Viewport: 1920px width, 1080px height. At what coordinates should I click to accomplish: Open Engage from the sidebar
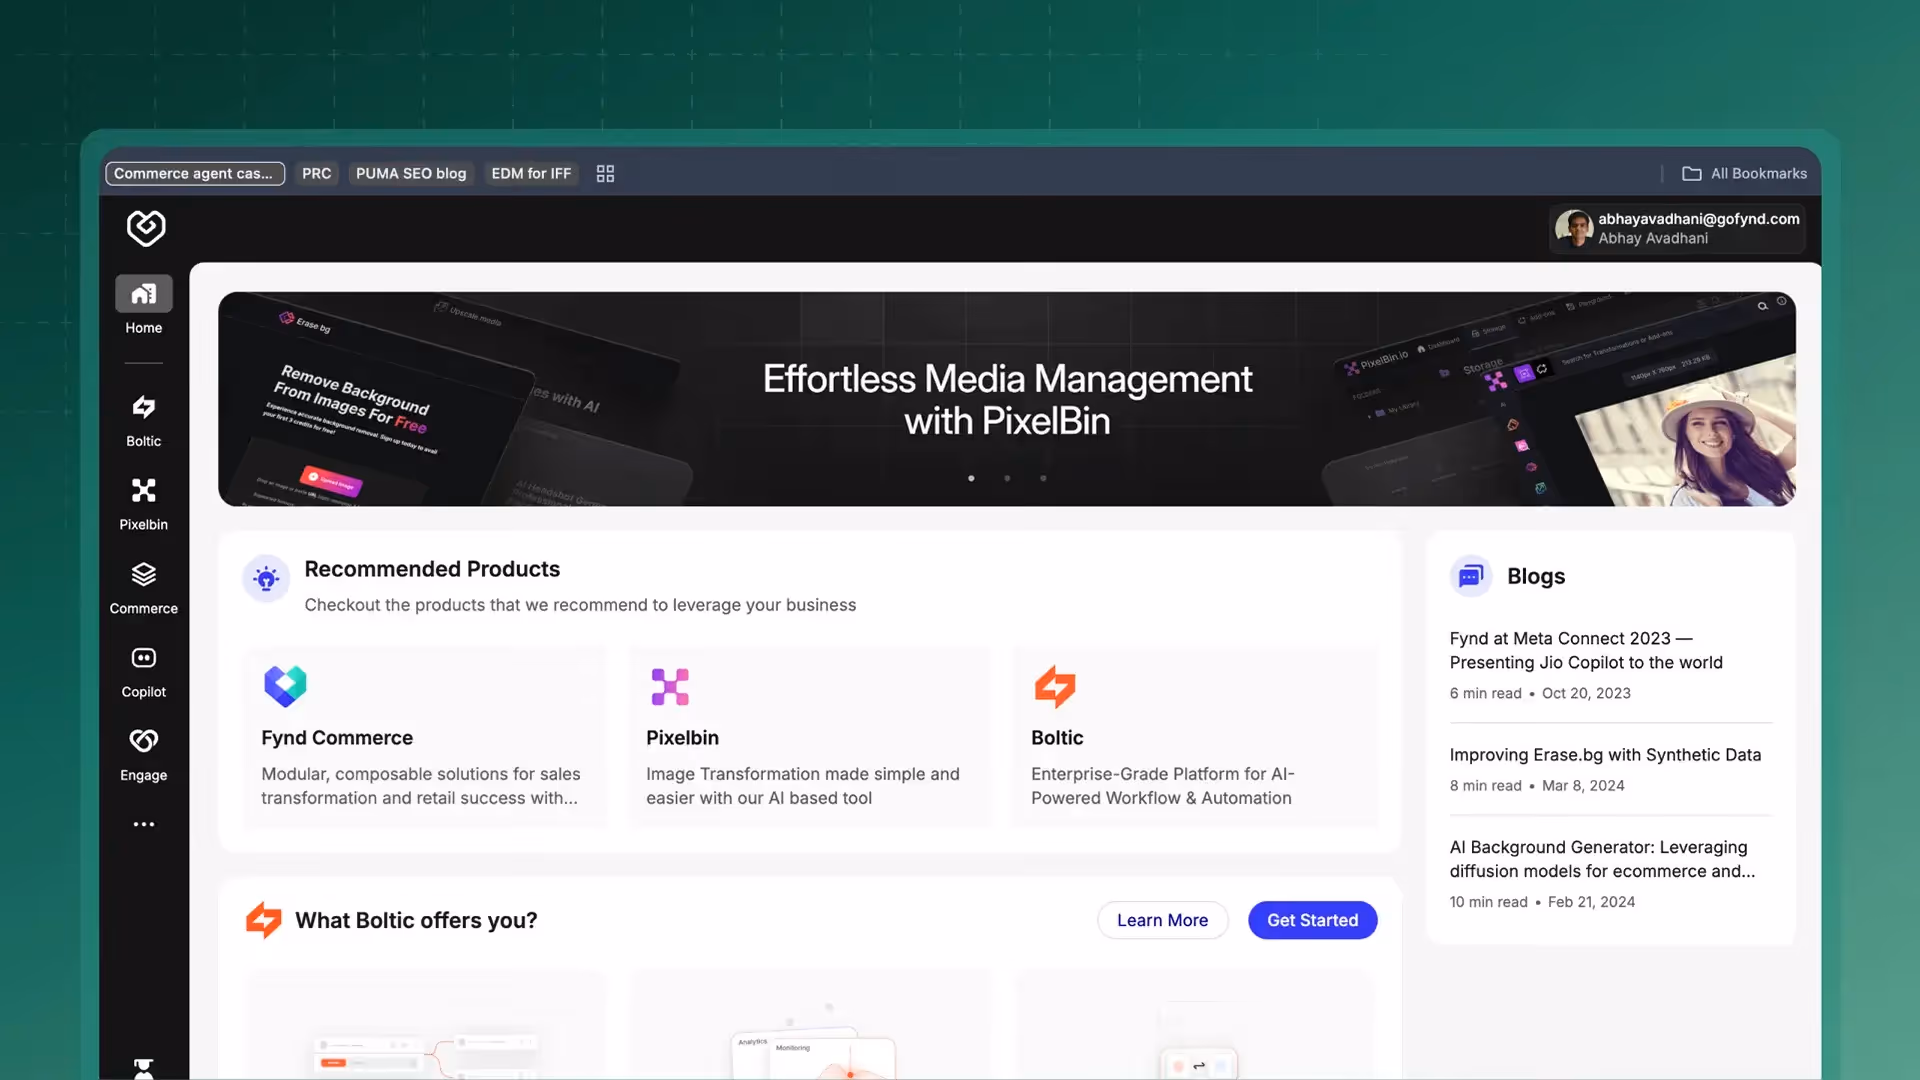tap(143, 740)
